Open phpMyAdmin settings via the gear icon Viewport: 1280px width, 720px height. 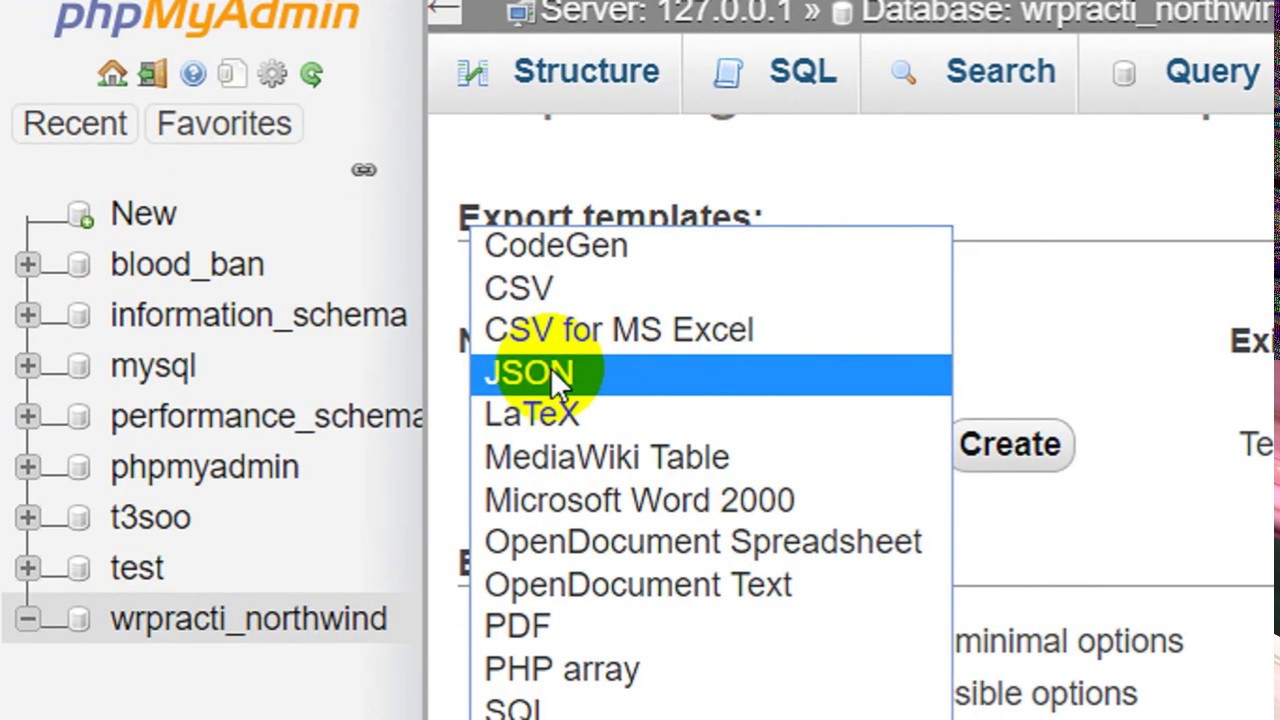270,73
